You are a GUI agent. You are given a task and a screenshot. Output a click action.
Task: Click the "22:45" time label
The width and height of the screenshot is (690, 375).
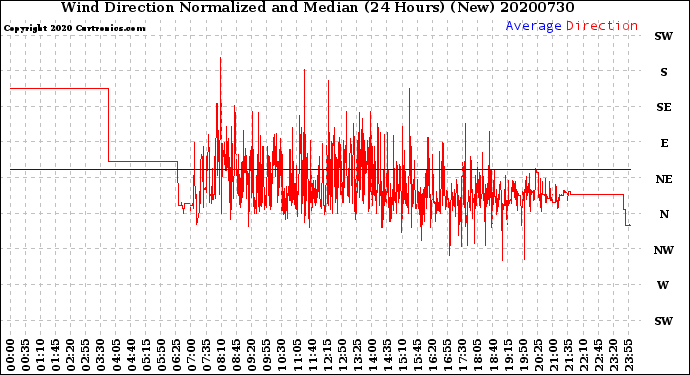point(598,355)
